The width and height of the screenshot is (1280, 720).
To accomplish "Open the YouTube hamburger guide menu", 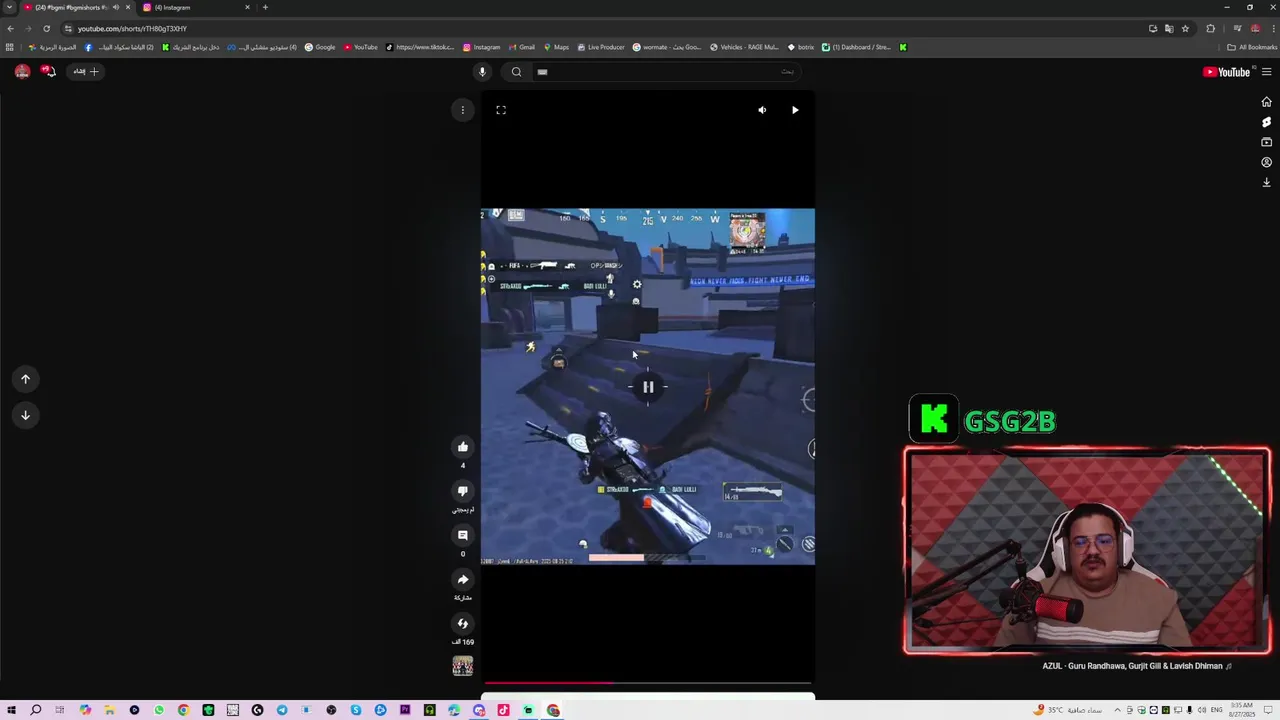I will (x=1266, y=72).
